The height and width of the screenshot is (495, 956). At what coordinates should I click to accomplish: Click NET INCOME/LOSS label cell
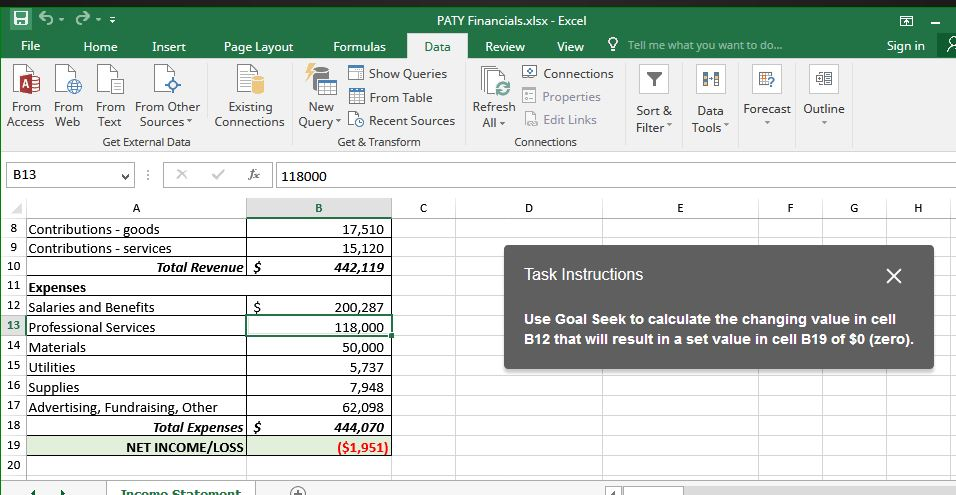pos(137,447)
